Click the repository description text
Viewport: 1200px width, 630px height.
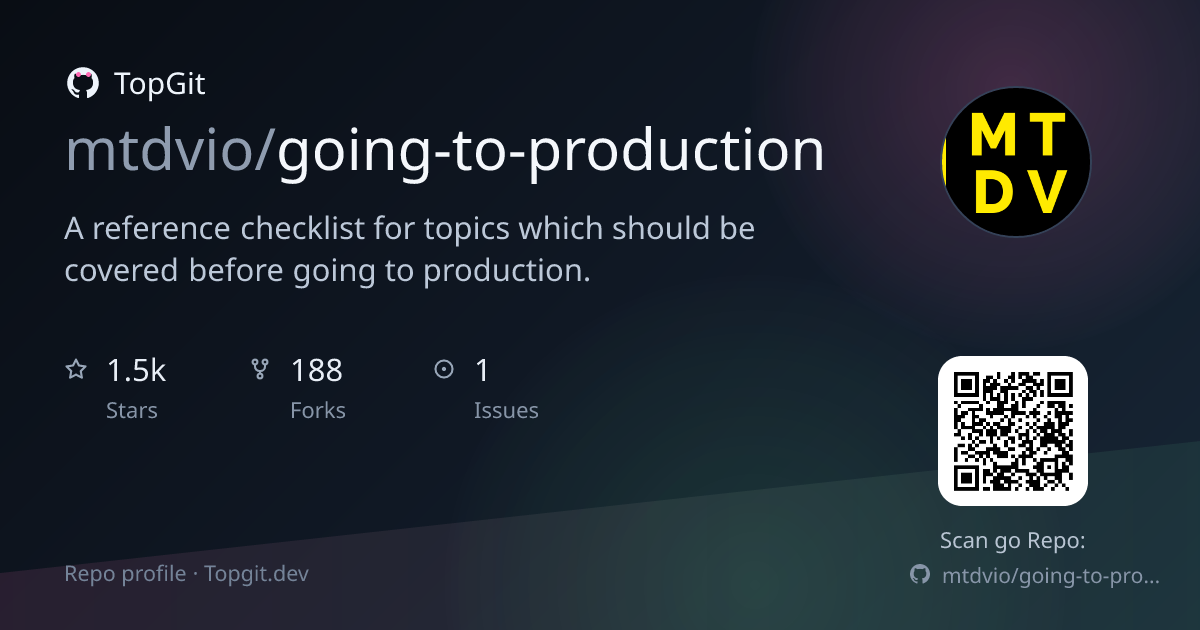410,249
